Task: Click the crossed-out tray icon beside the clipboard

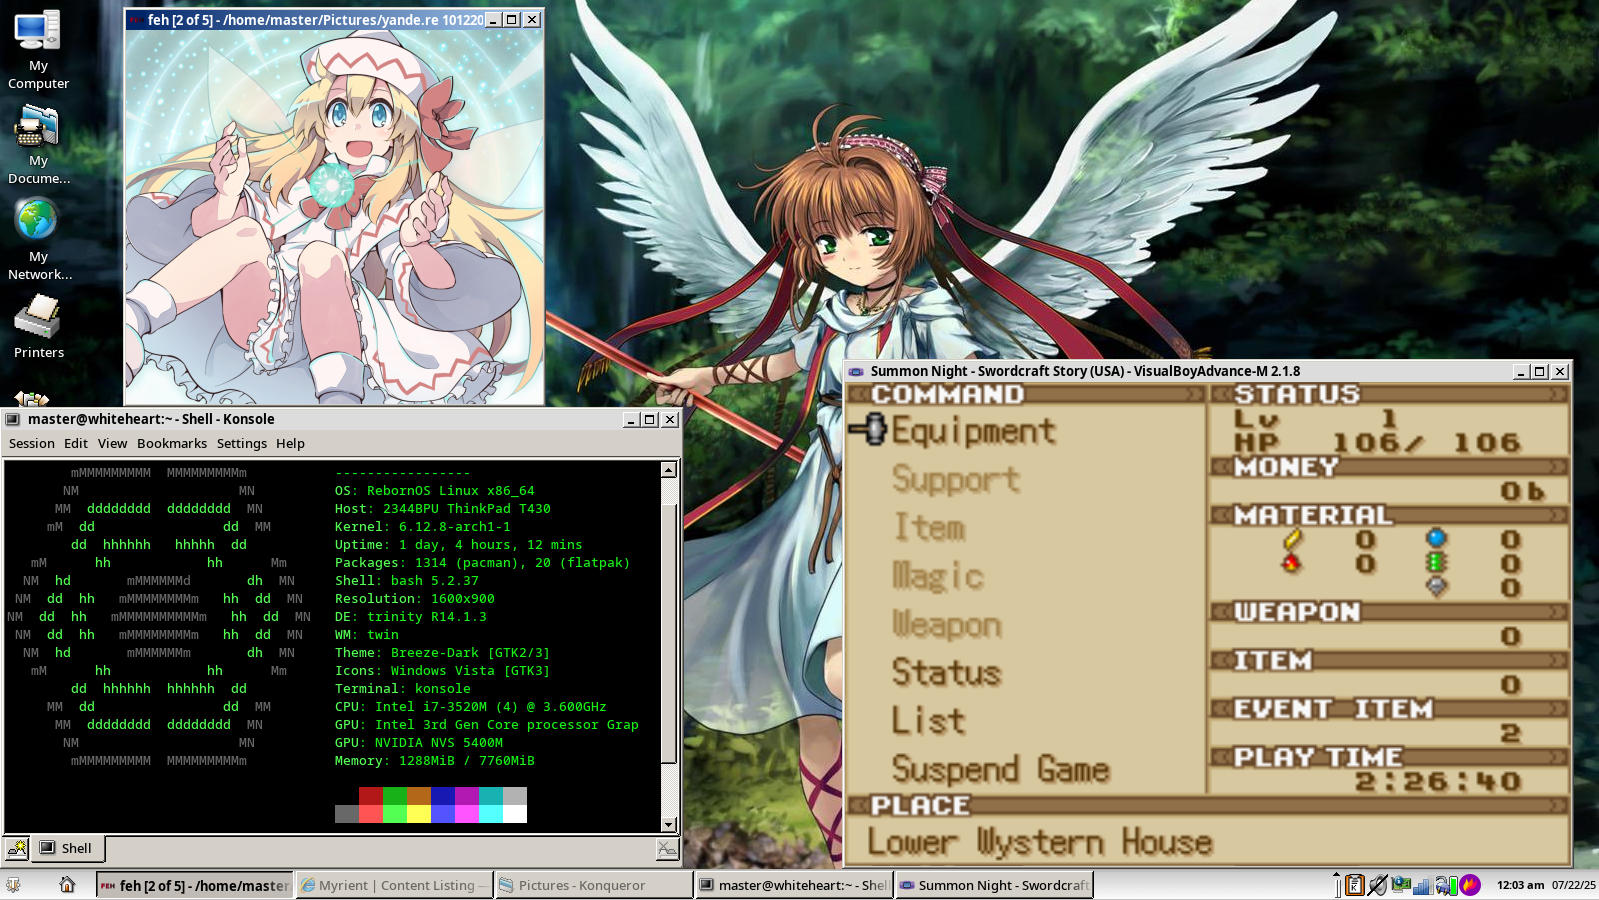Action: tap(1377, 885)
